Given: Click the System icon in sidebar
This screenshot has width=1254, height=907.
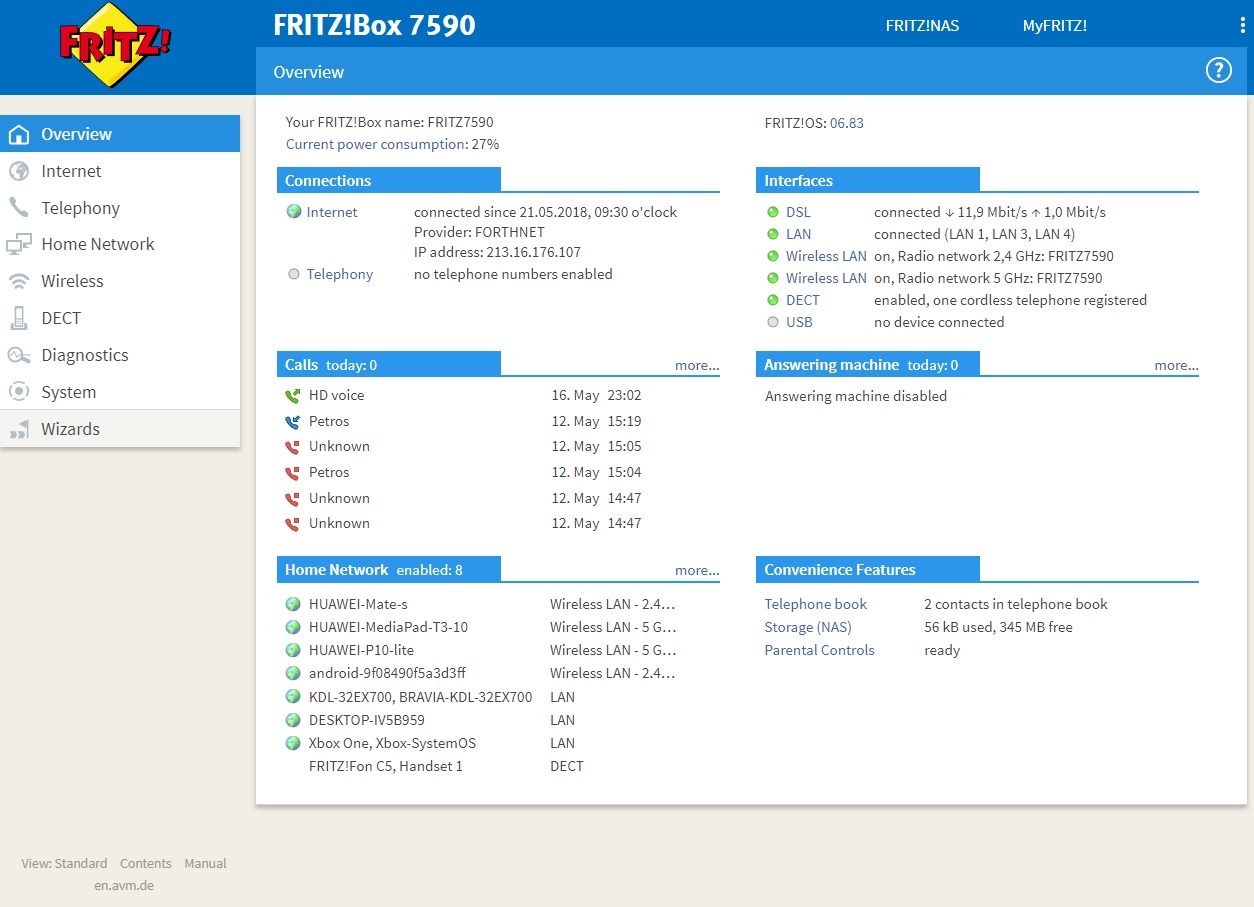Looking at the screenshot, I should tap(18, 392).
